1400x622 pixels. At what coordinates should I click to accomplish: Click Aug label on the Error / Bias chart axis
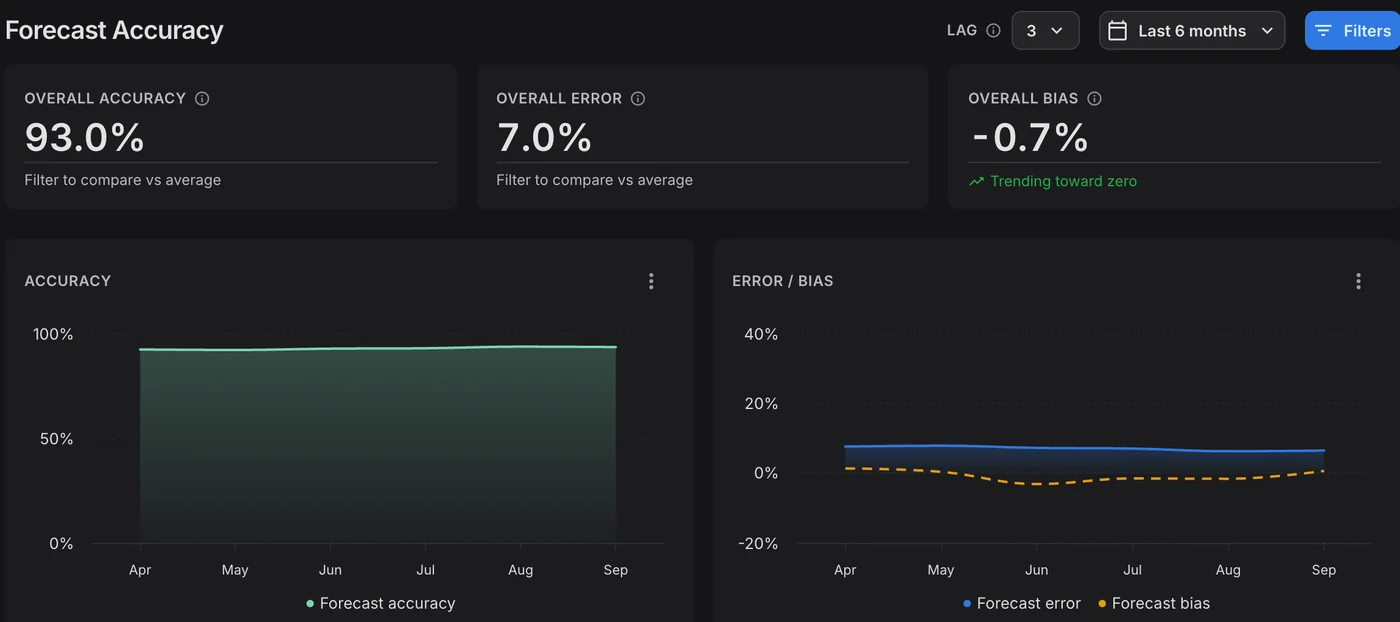[1228, 570]
